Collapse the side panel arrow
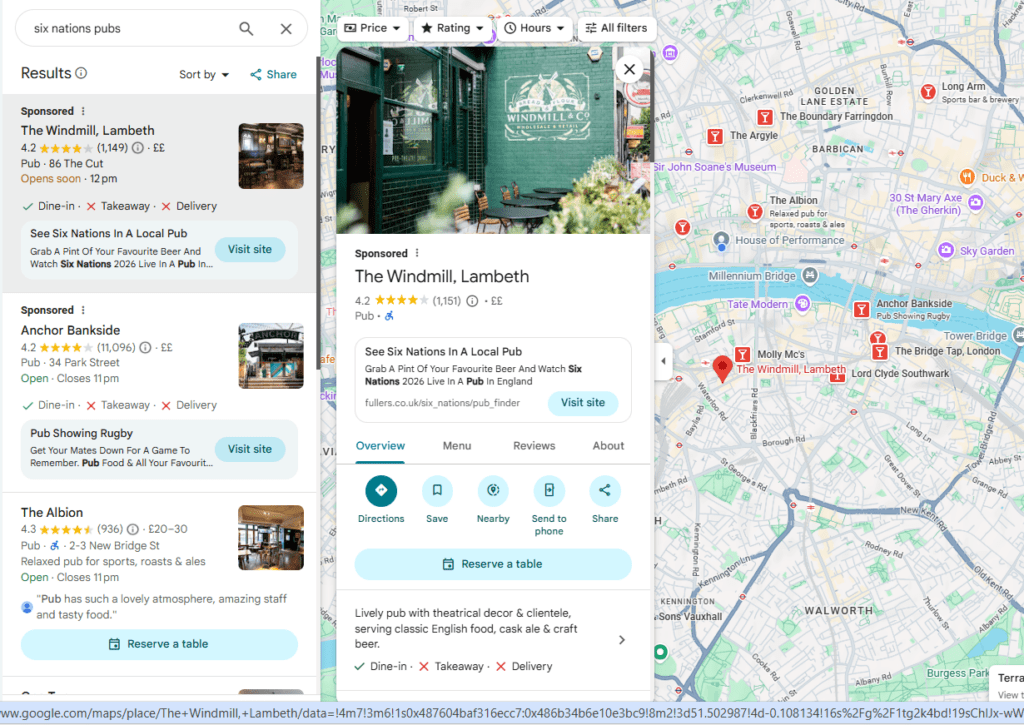1024x725 pixels. point(663,362)
